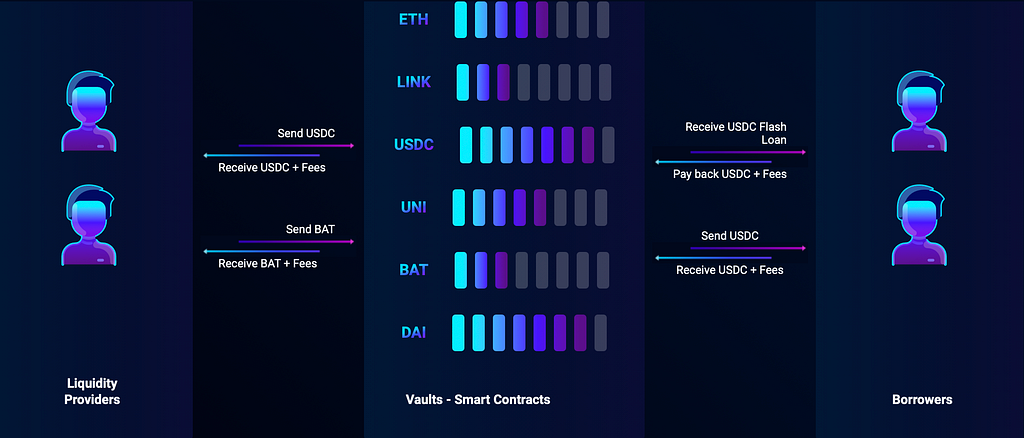1024x438 pixels.
Task: Click the Pay back USDC + Fees text
Action: 729,174
